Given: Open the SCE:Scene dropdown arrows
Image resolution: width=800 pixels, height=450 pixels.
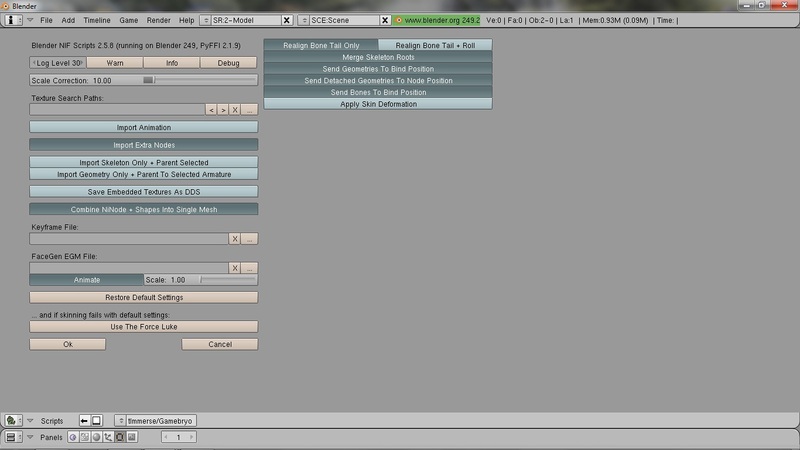Looking at the screenshot, I should (x=304, y=20).
